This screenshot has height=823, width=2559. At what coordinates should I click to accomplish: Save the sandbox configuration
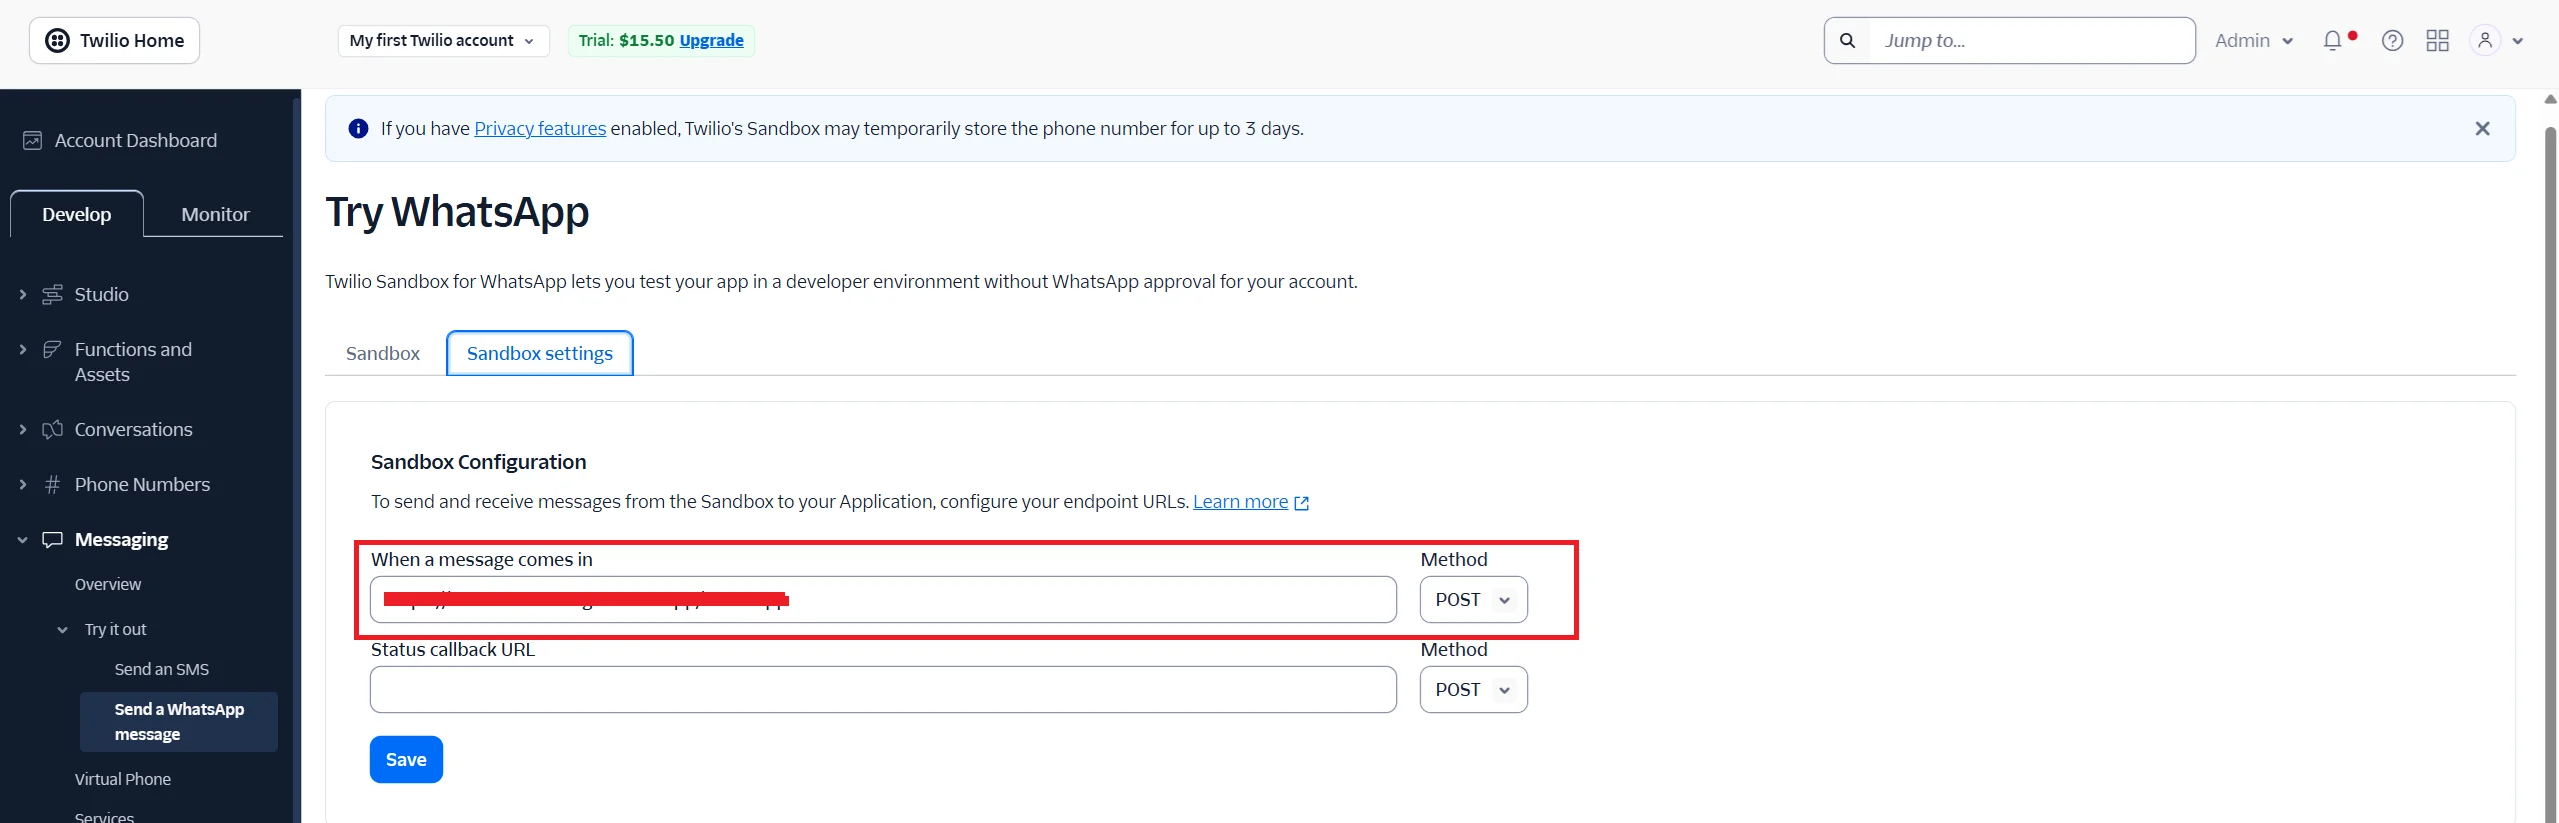(x=406, y=760)
